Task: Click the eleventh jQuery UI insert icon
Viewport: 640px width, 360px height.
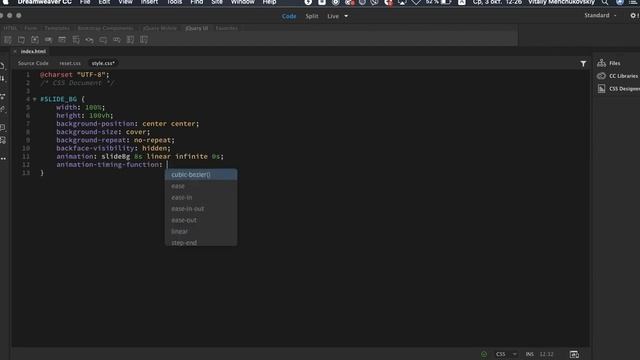Action: 144,40
